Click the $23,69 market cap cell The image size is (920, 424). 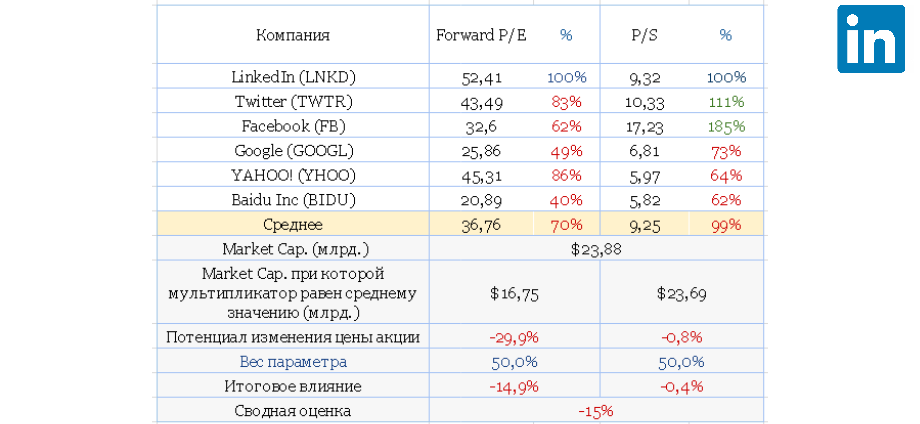pos(682,294)
